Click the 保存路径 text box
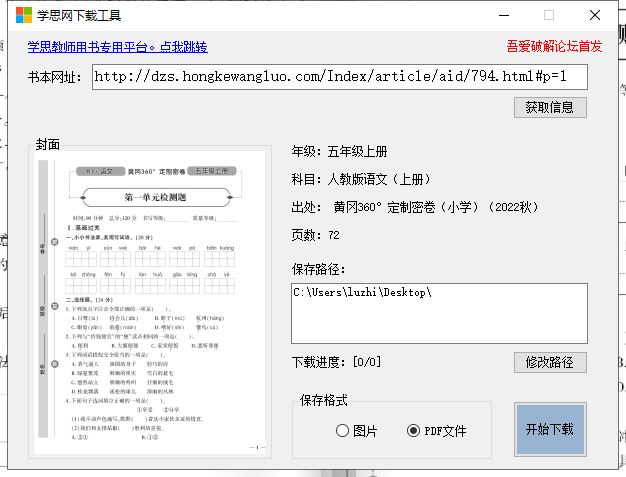Viewport: 626px width, 477px height. (x=439, y=313)
